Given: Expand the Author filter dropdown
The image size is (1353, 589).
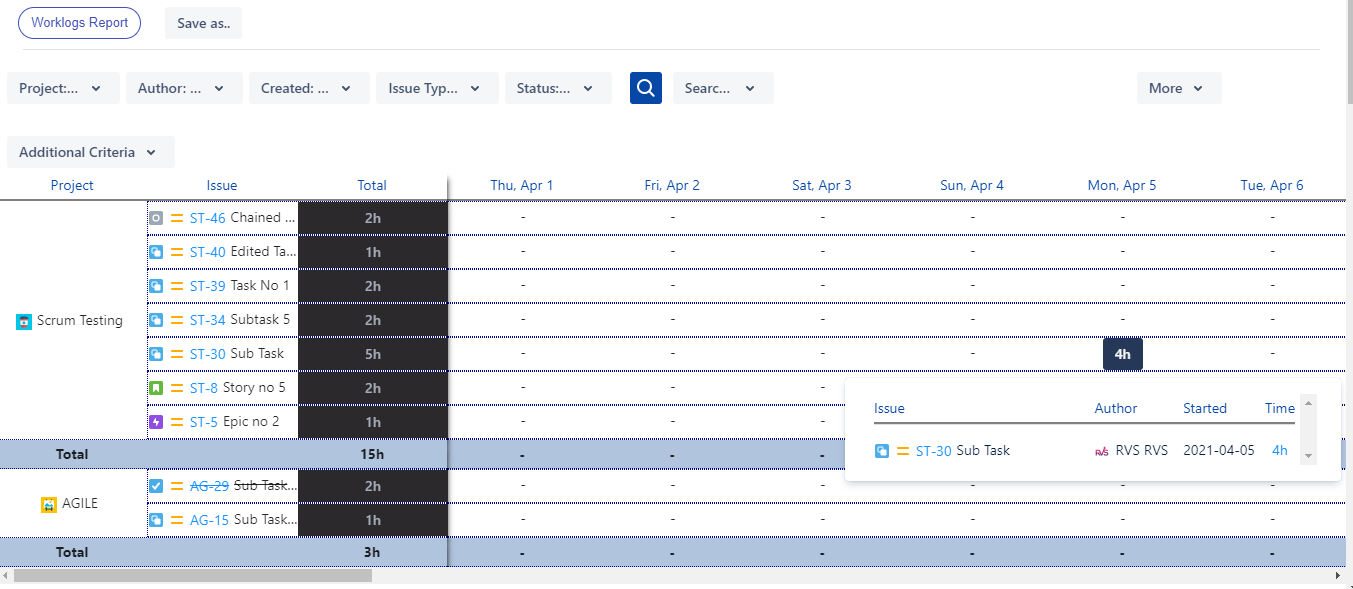Looking at the screenshot, I should click(x=184, y=88).
